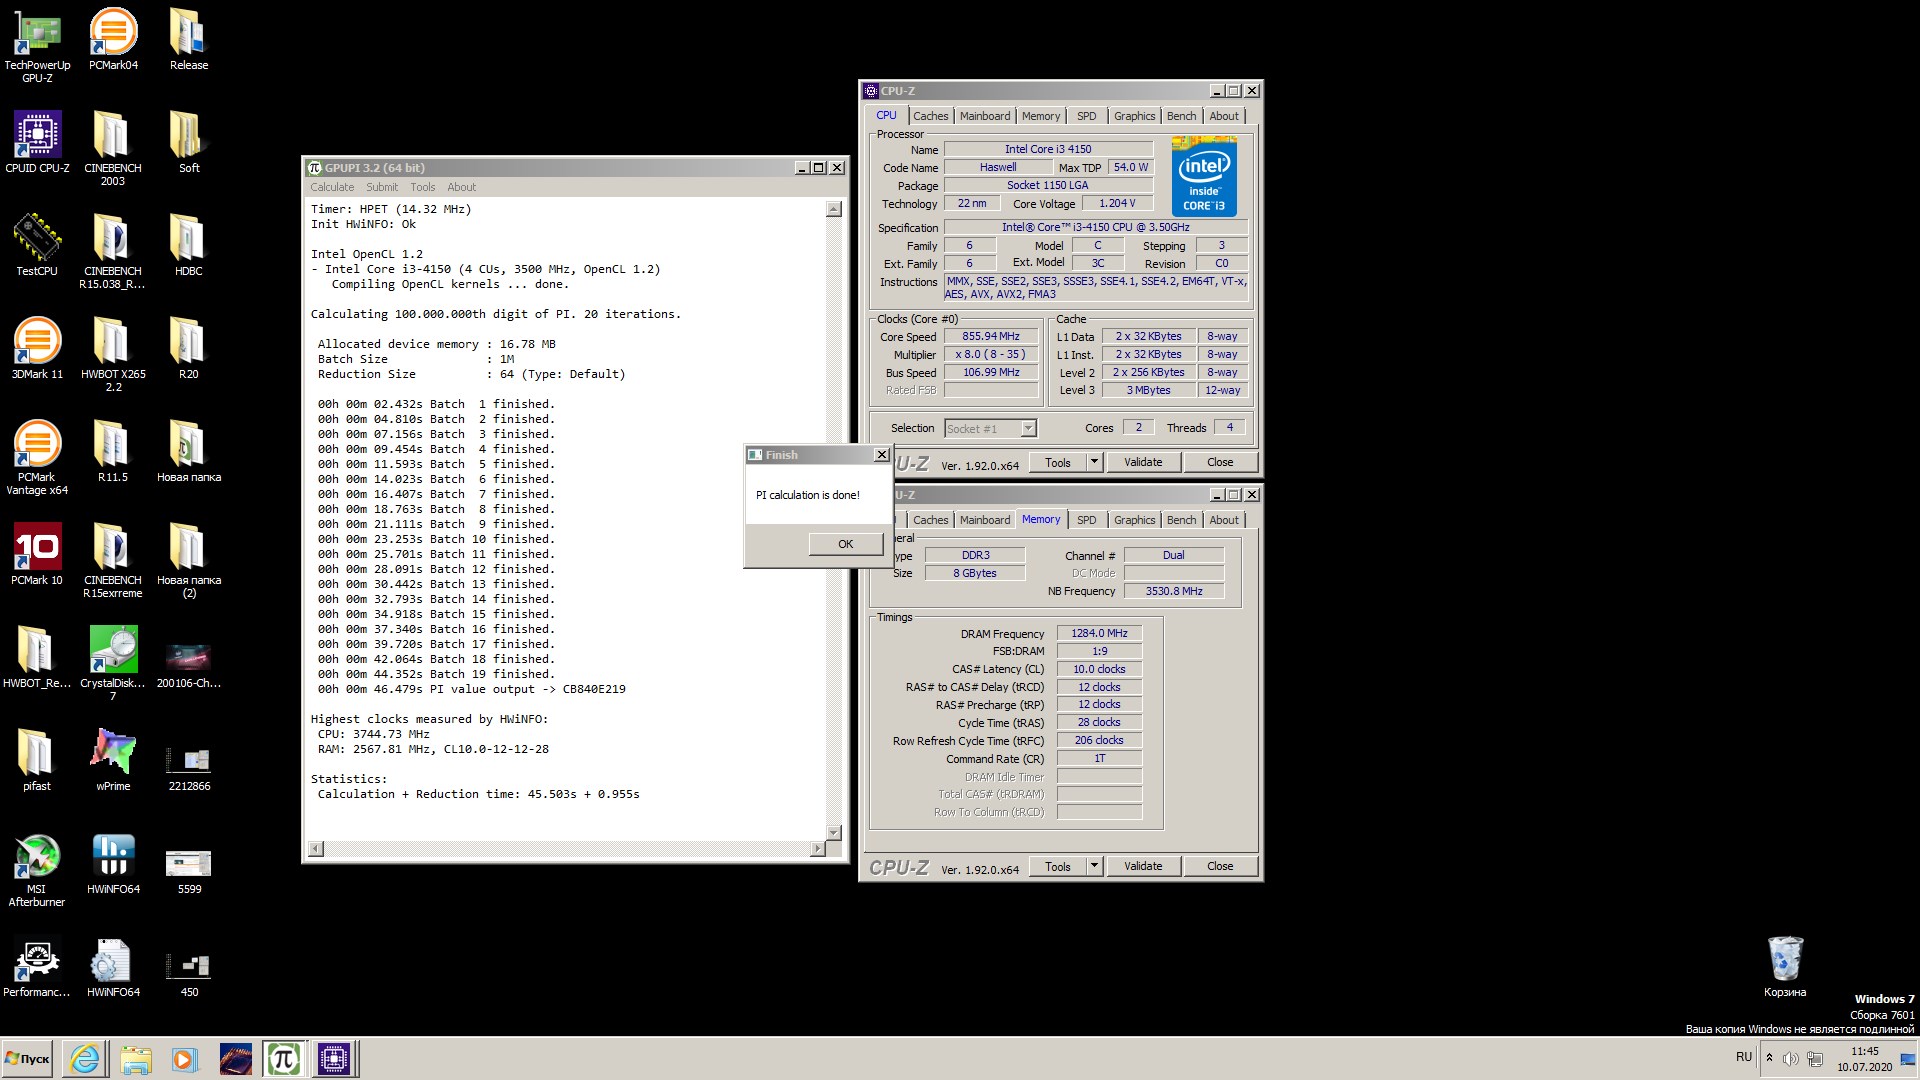
Task: Open SPD tab in top CPU-Z window
Action: (x=1086, y=116)
